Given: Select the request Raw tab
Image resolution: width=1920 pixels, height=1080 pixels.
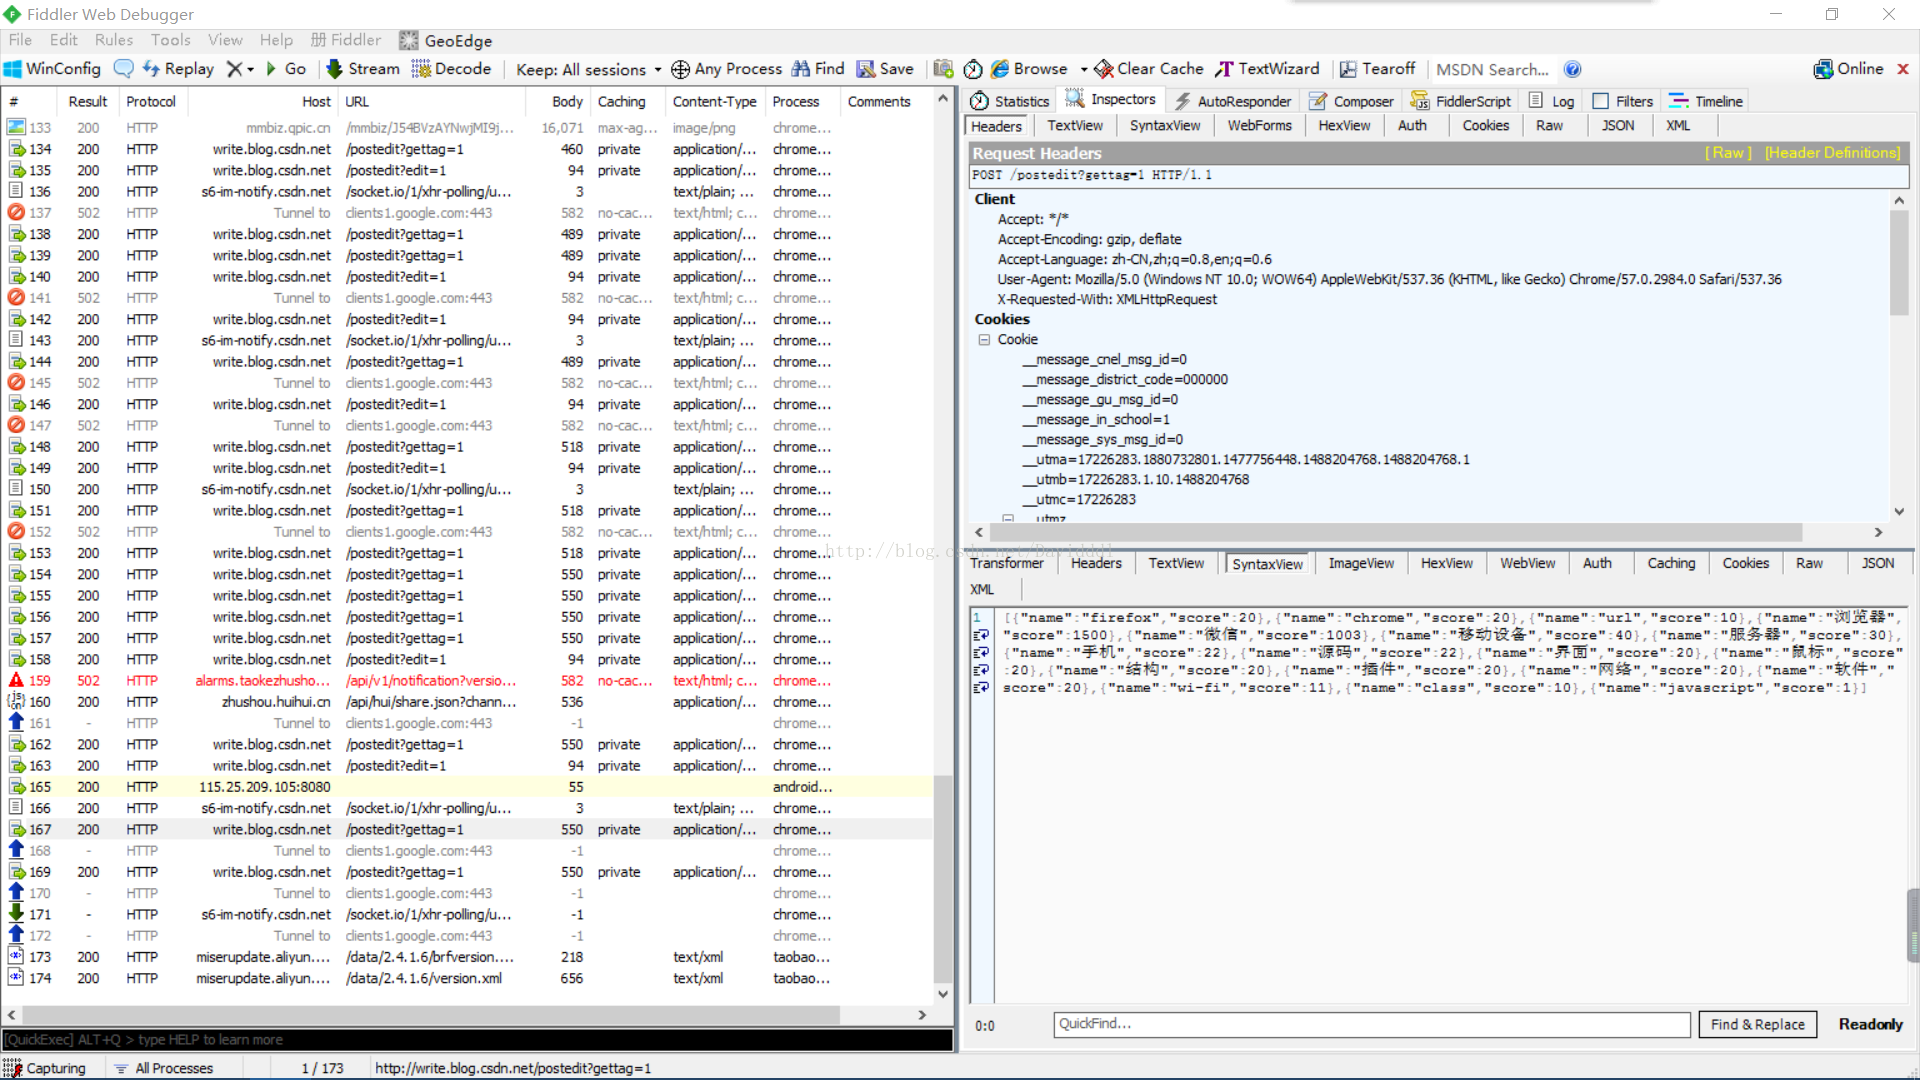Looking at the screenshot, I should (1549, 125).
